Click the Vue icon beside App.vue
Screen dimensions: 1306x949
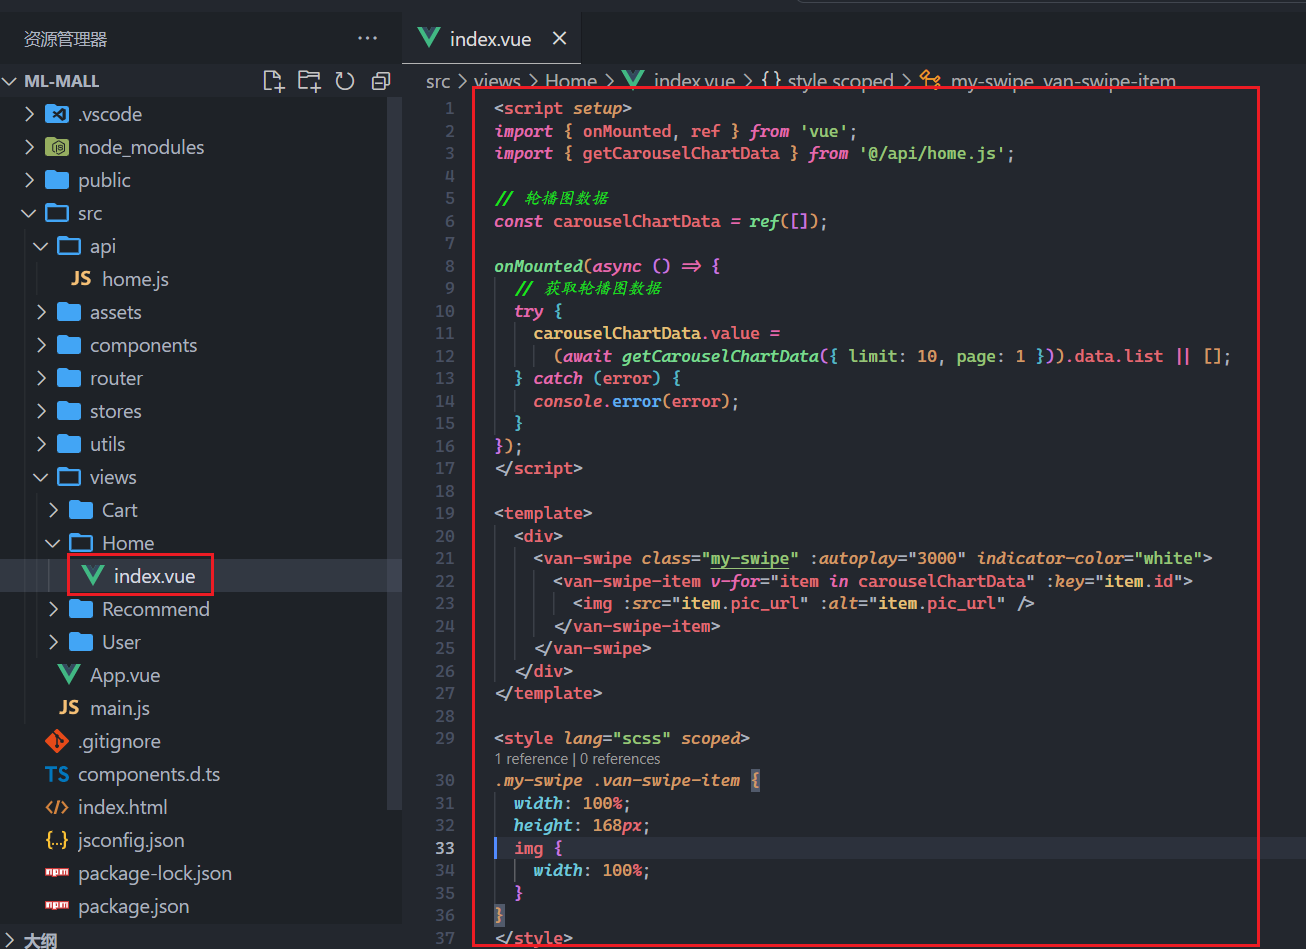[69, 675]
